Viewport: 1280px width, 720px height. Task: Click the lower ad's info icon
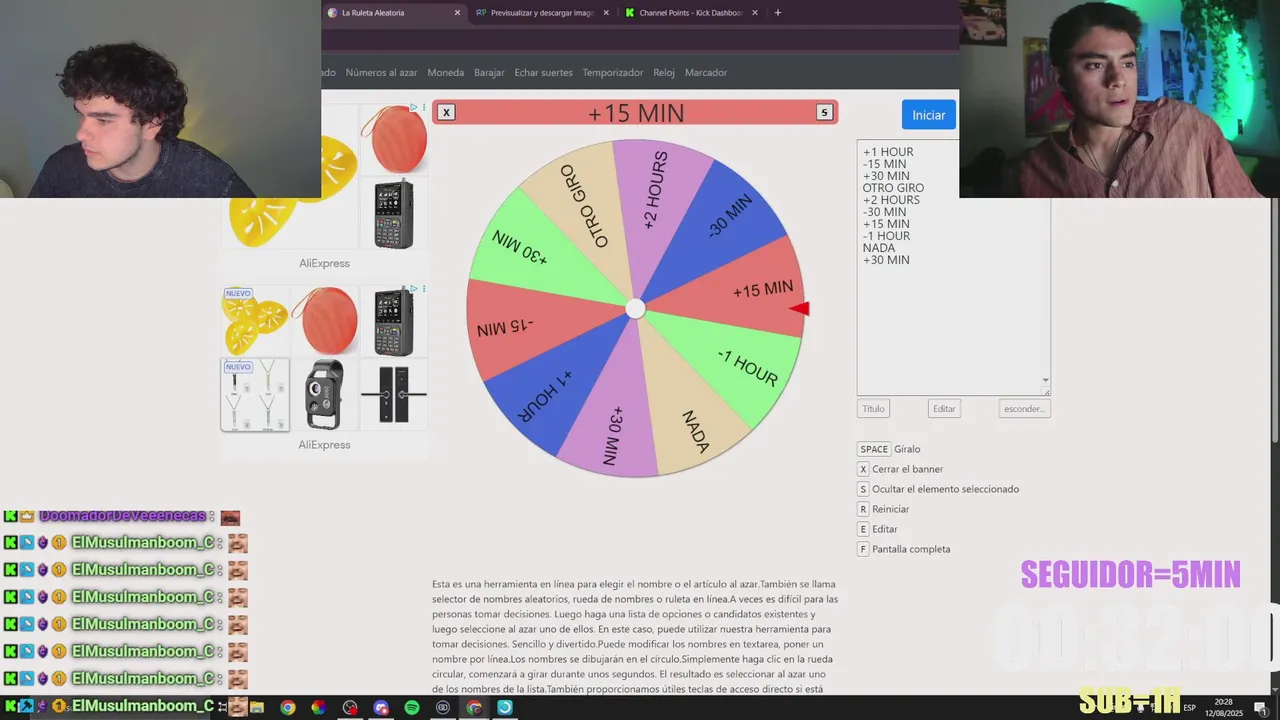(x=414, y=288)
